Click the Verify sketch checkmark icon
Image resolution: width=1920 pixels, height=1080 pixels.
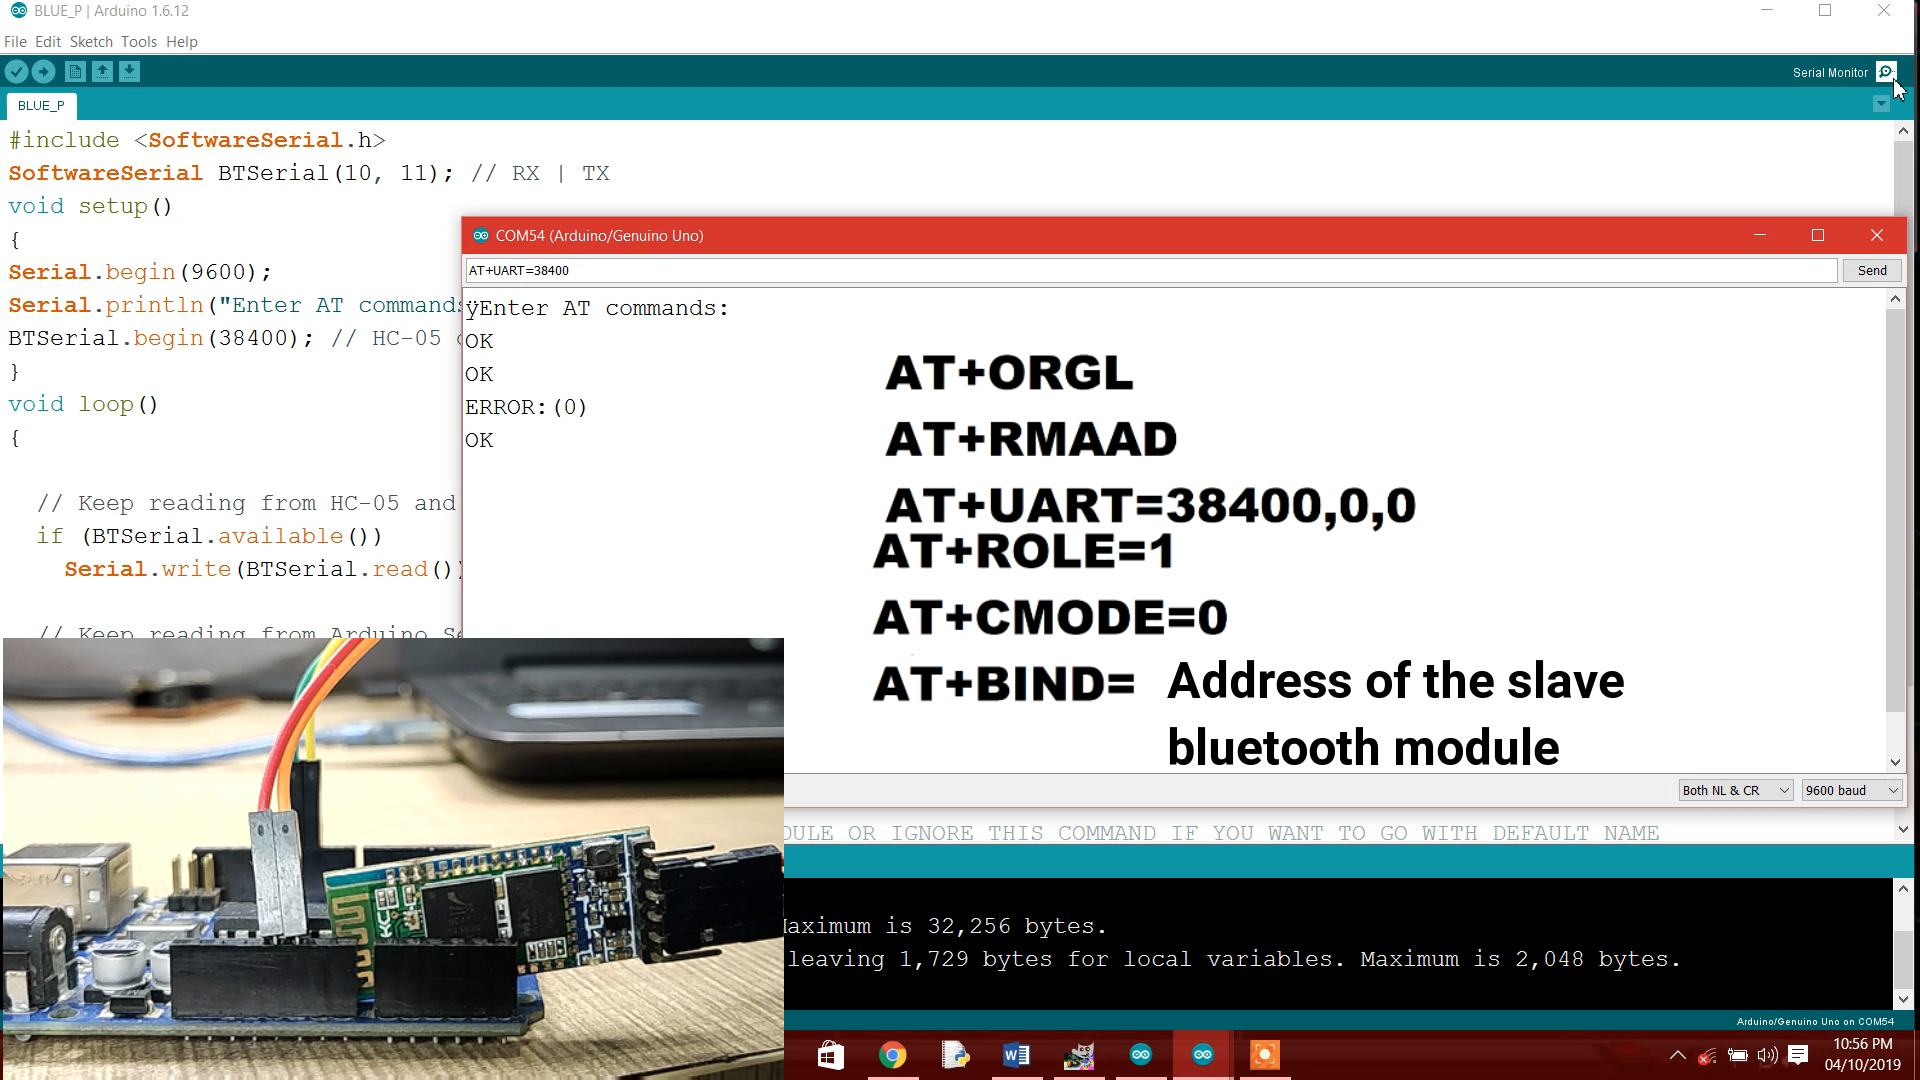pyautogui.click(x=16, y=71)
